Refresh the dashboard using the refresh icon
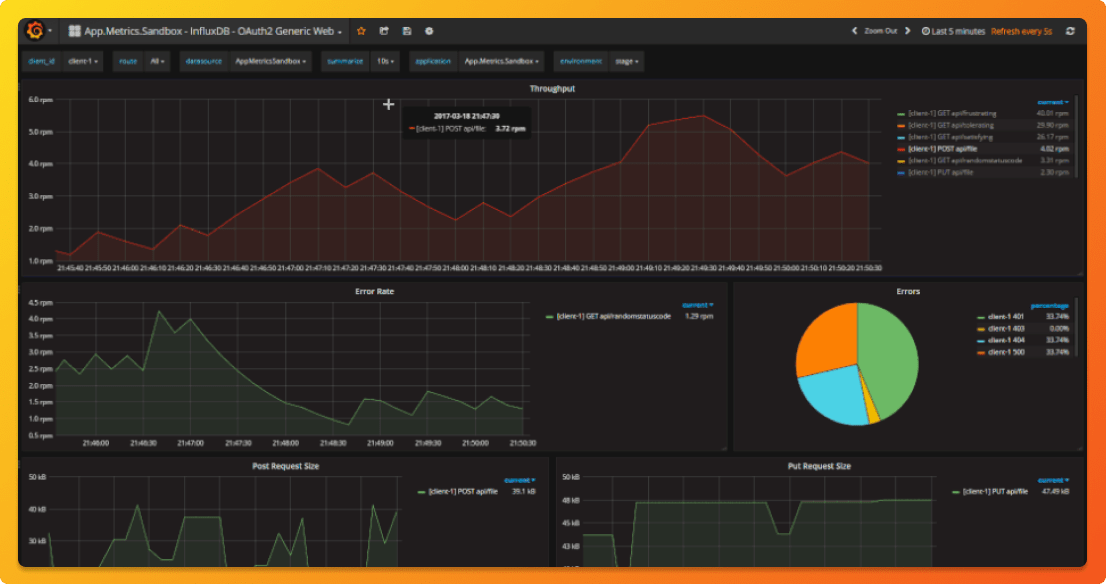This screenshot has width=1106, height=584. click(1070, 31)
